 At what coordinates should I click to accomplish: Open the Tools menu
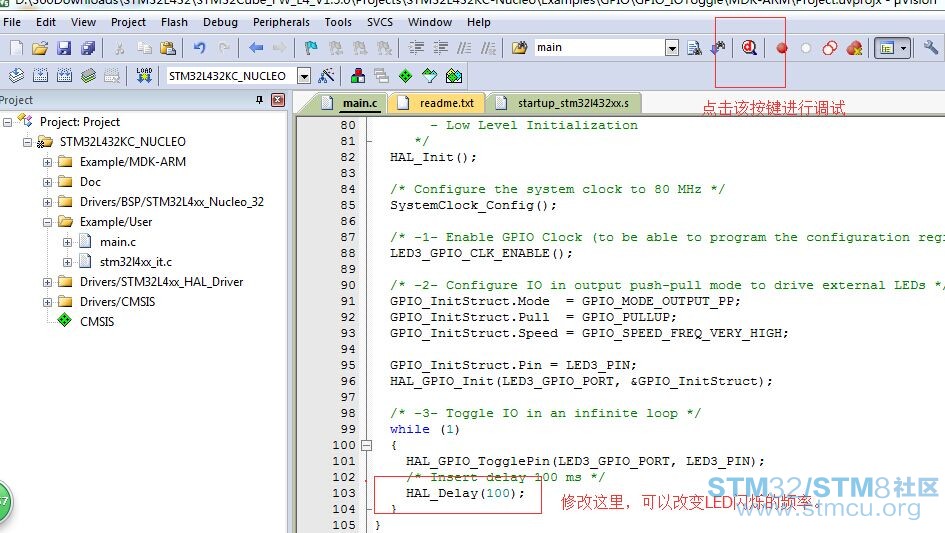[338, 22]
